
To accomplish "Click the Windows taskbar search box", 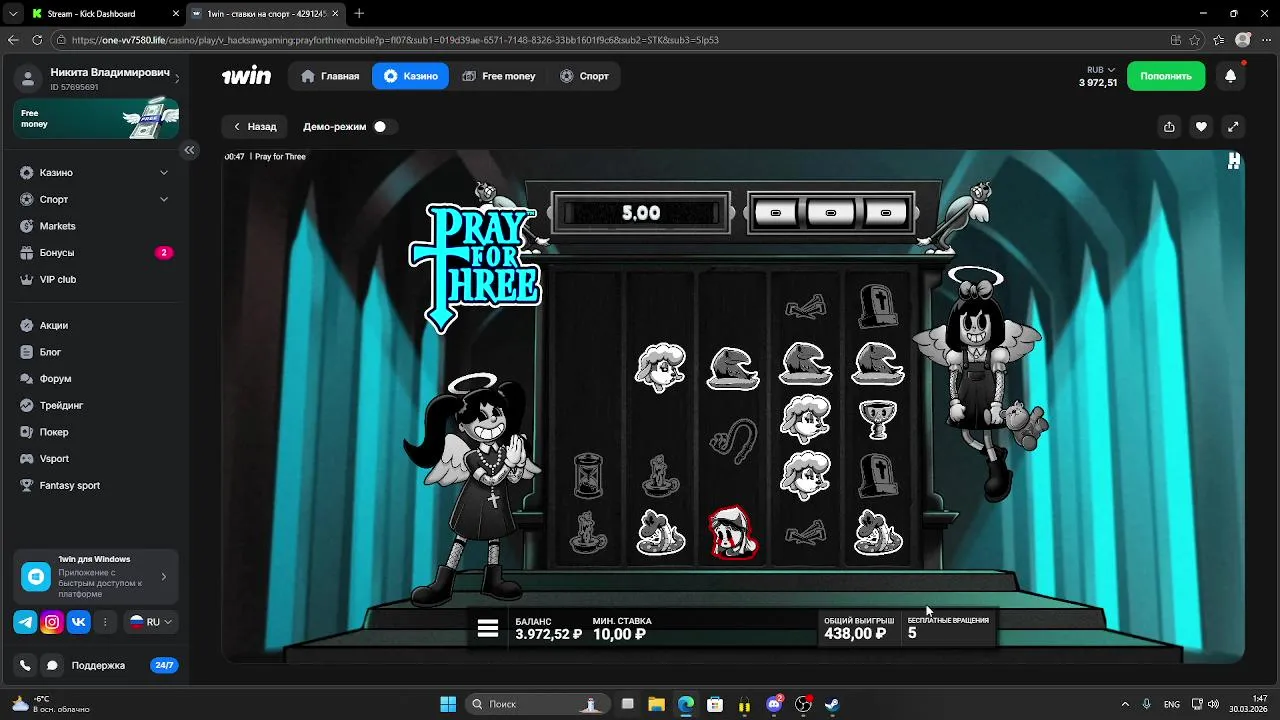I will 538,704.
